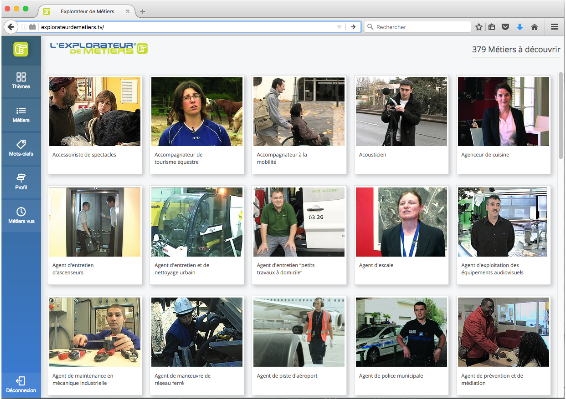Open the Agent d'entretien d'ascenseurs thumbnail
Image resolution: width=566 pixels, height=399 pixels.
[95, 222]
